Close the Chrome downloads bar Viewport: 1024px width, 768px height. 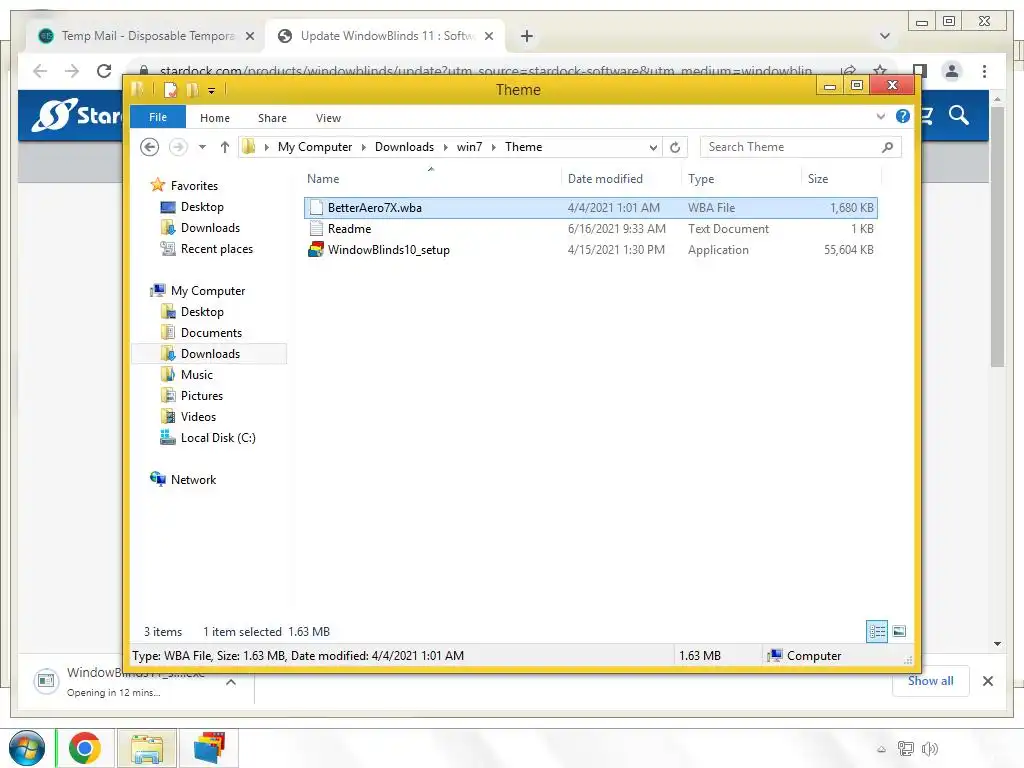[987, 681]
